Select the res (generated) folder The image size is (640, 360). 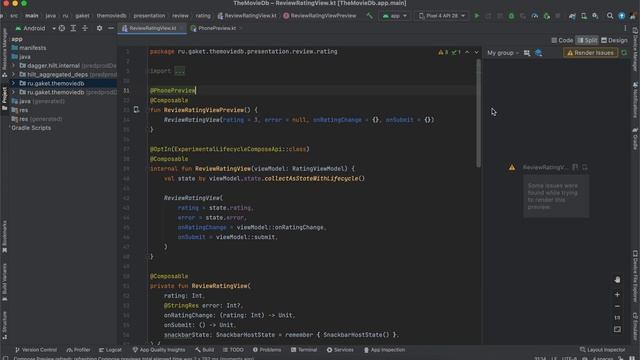coord(37,119)
